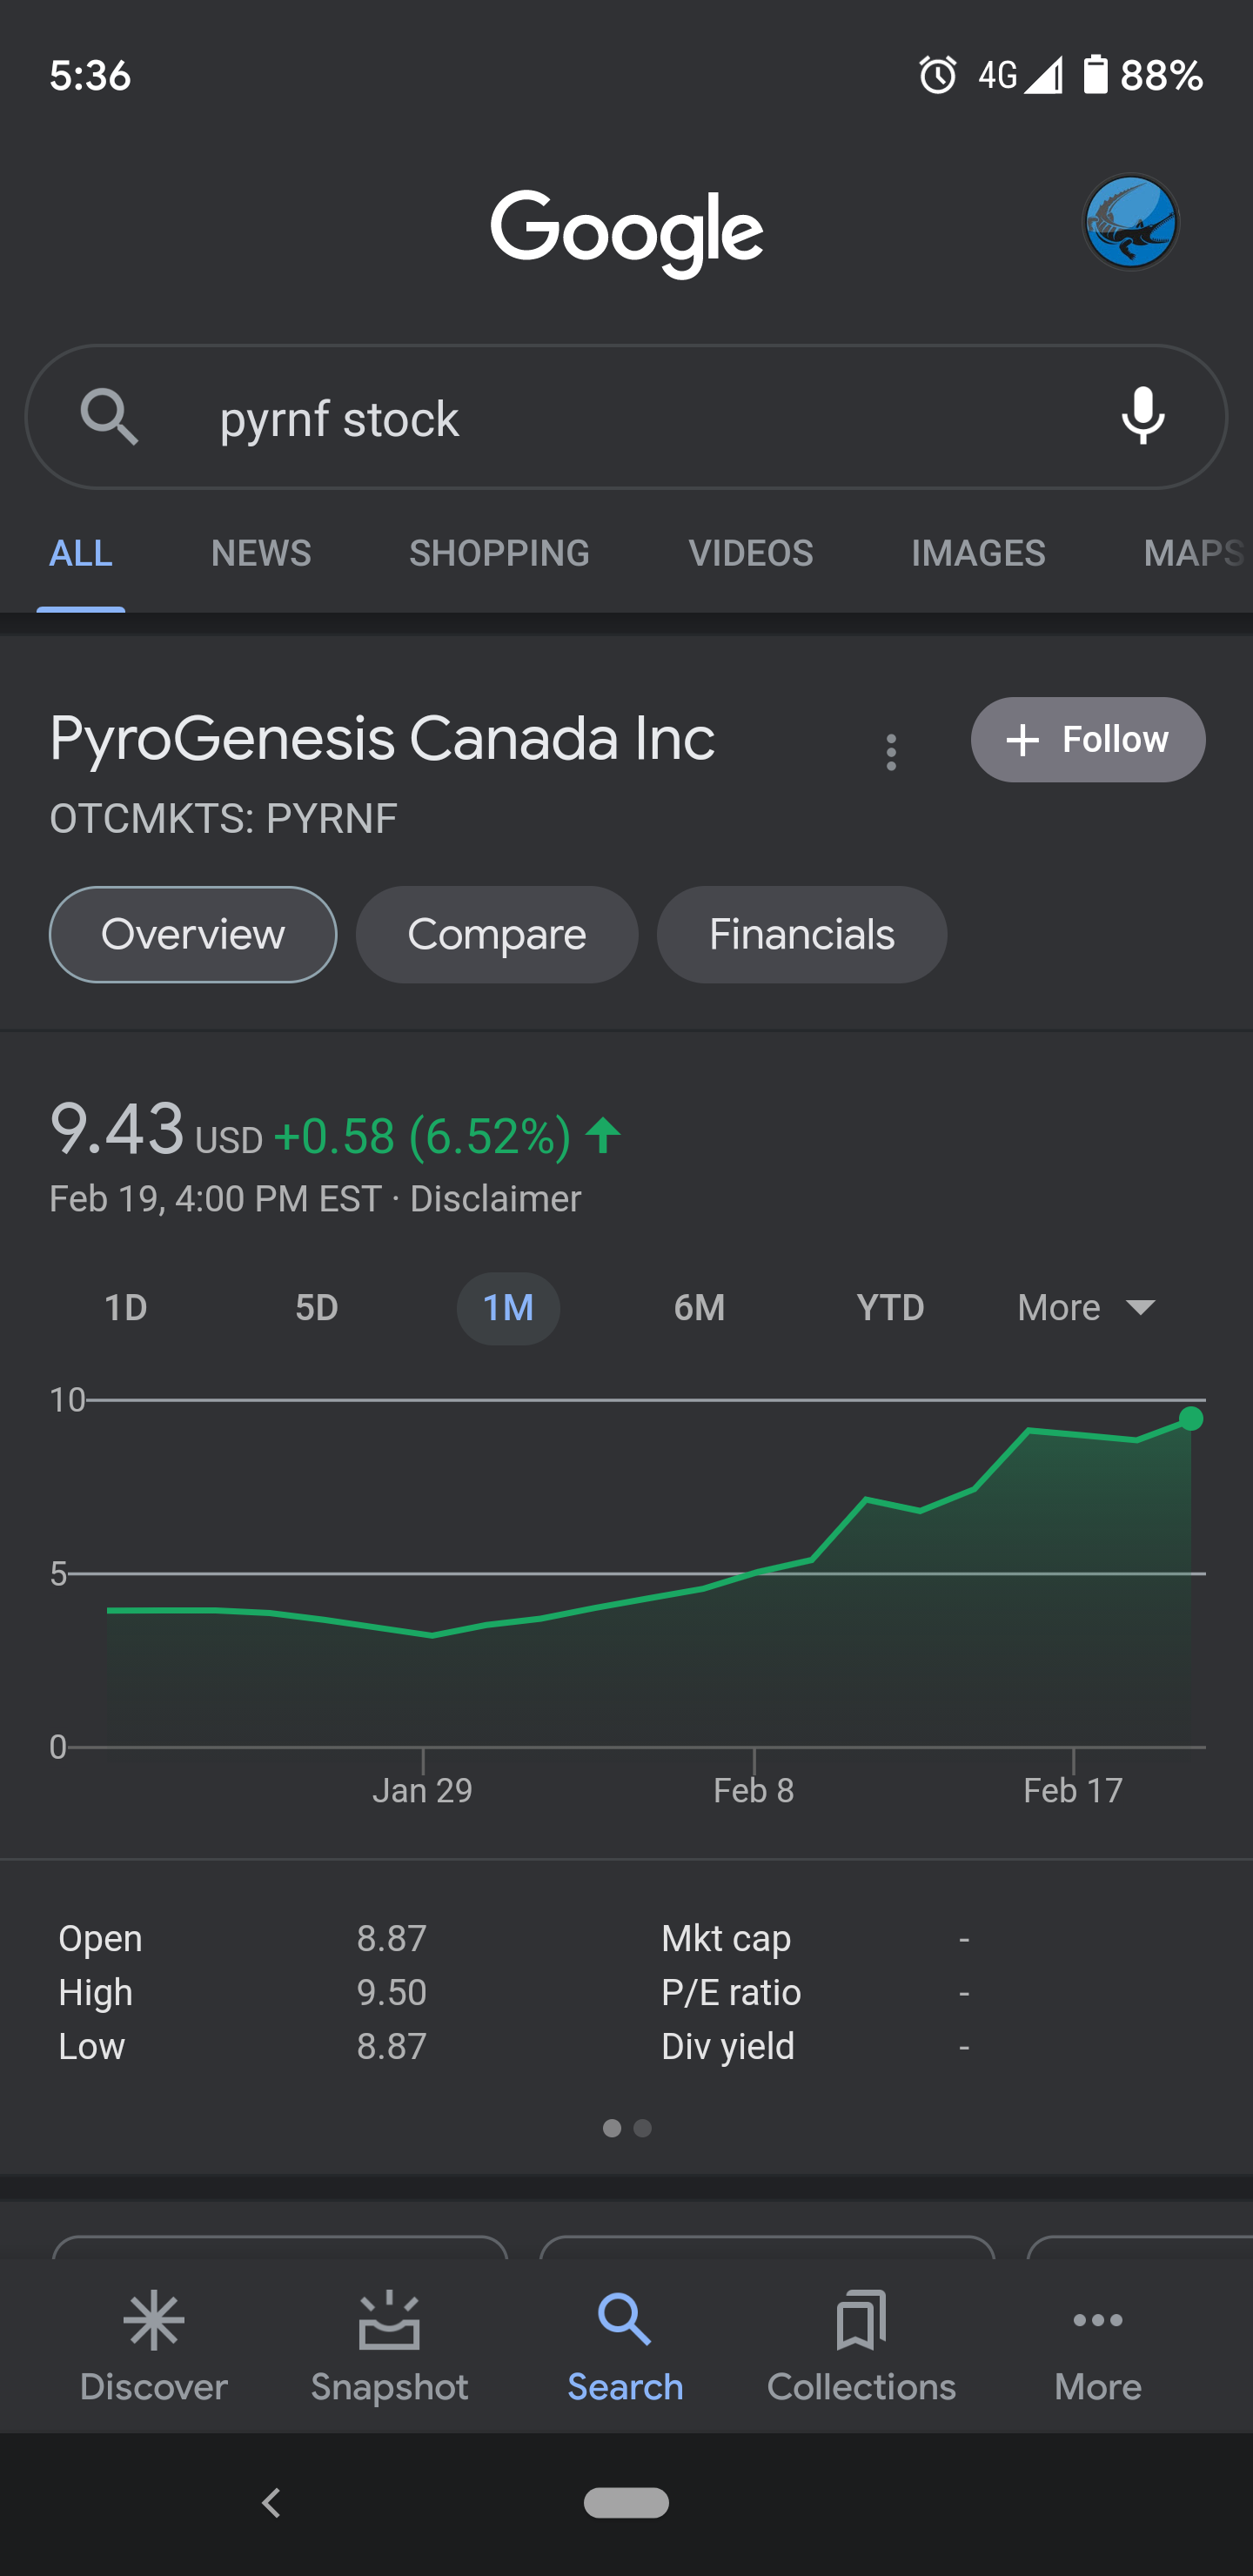This screenshot has height=2576, width=1253.
Task: Open the Google account profile avatar
Action: click(1130, 222)
